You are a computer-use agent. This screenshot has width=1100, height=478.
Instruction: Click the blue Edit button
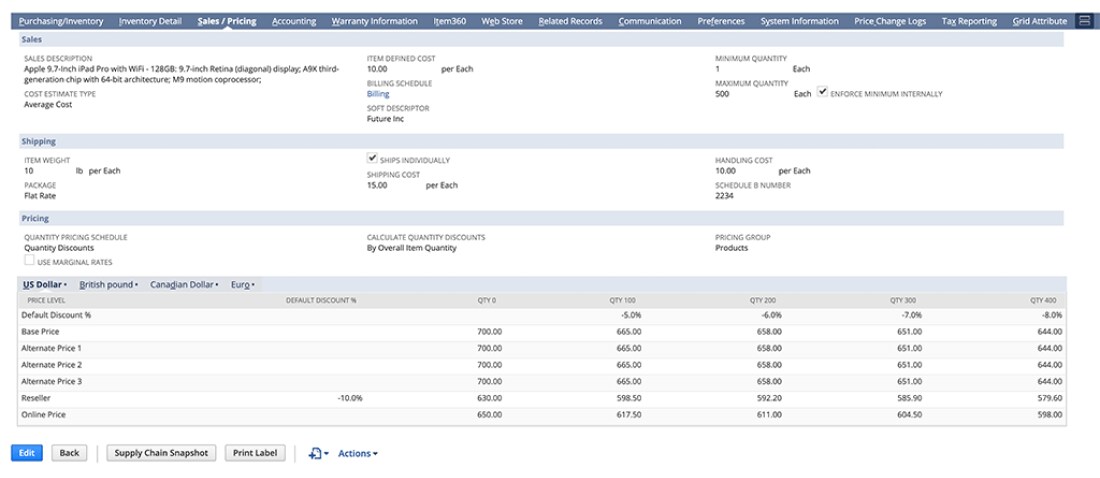[27, 453]
